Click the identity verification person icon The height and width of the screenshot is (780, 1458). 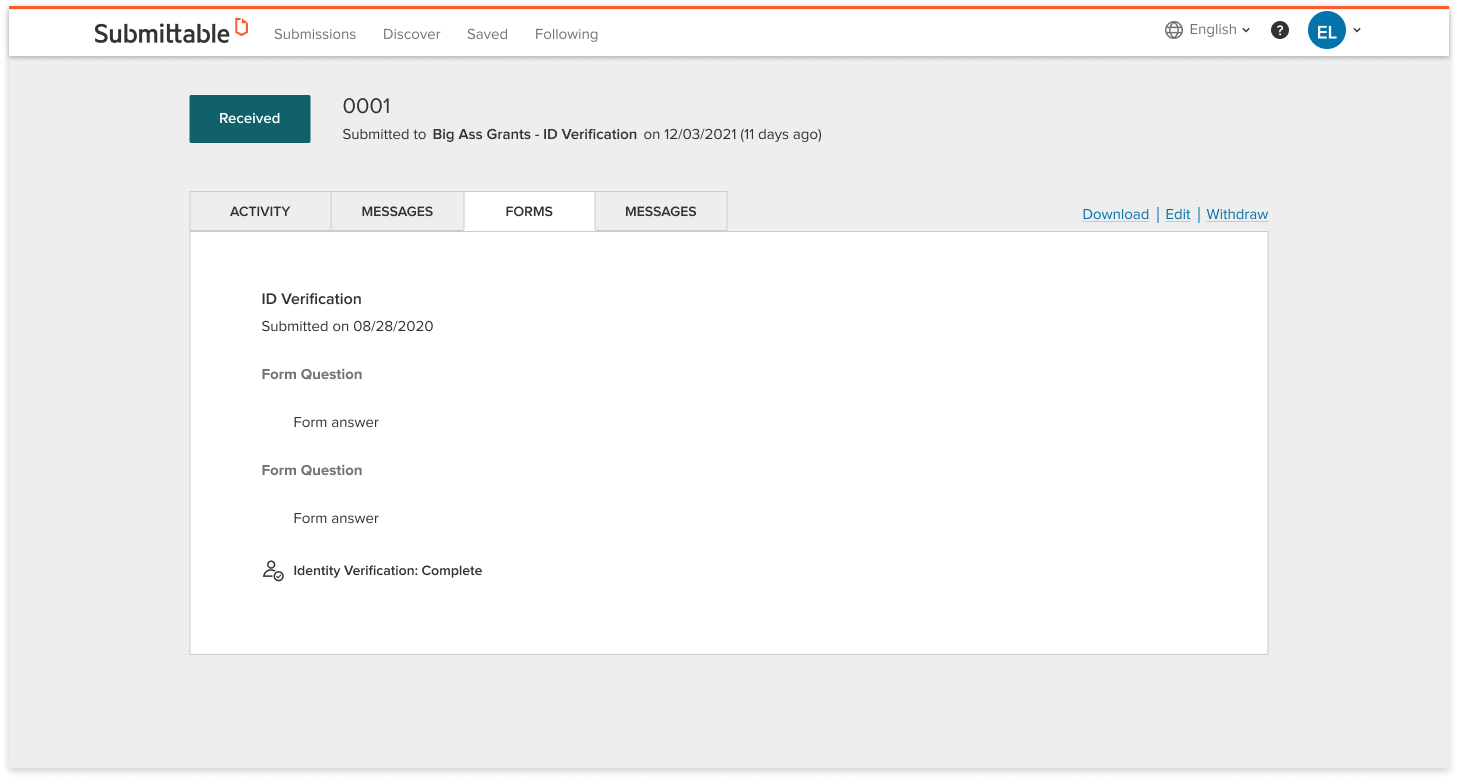tap(273, 570)
